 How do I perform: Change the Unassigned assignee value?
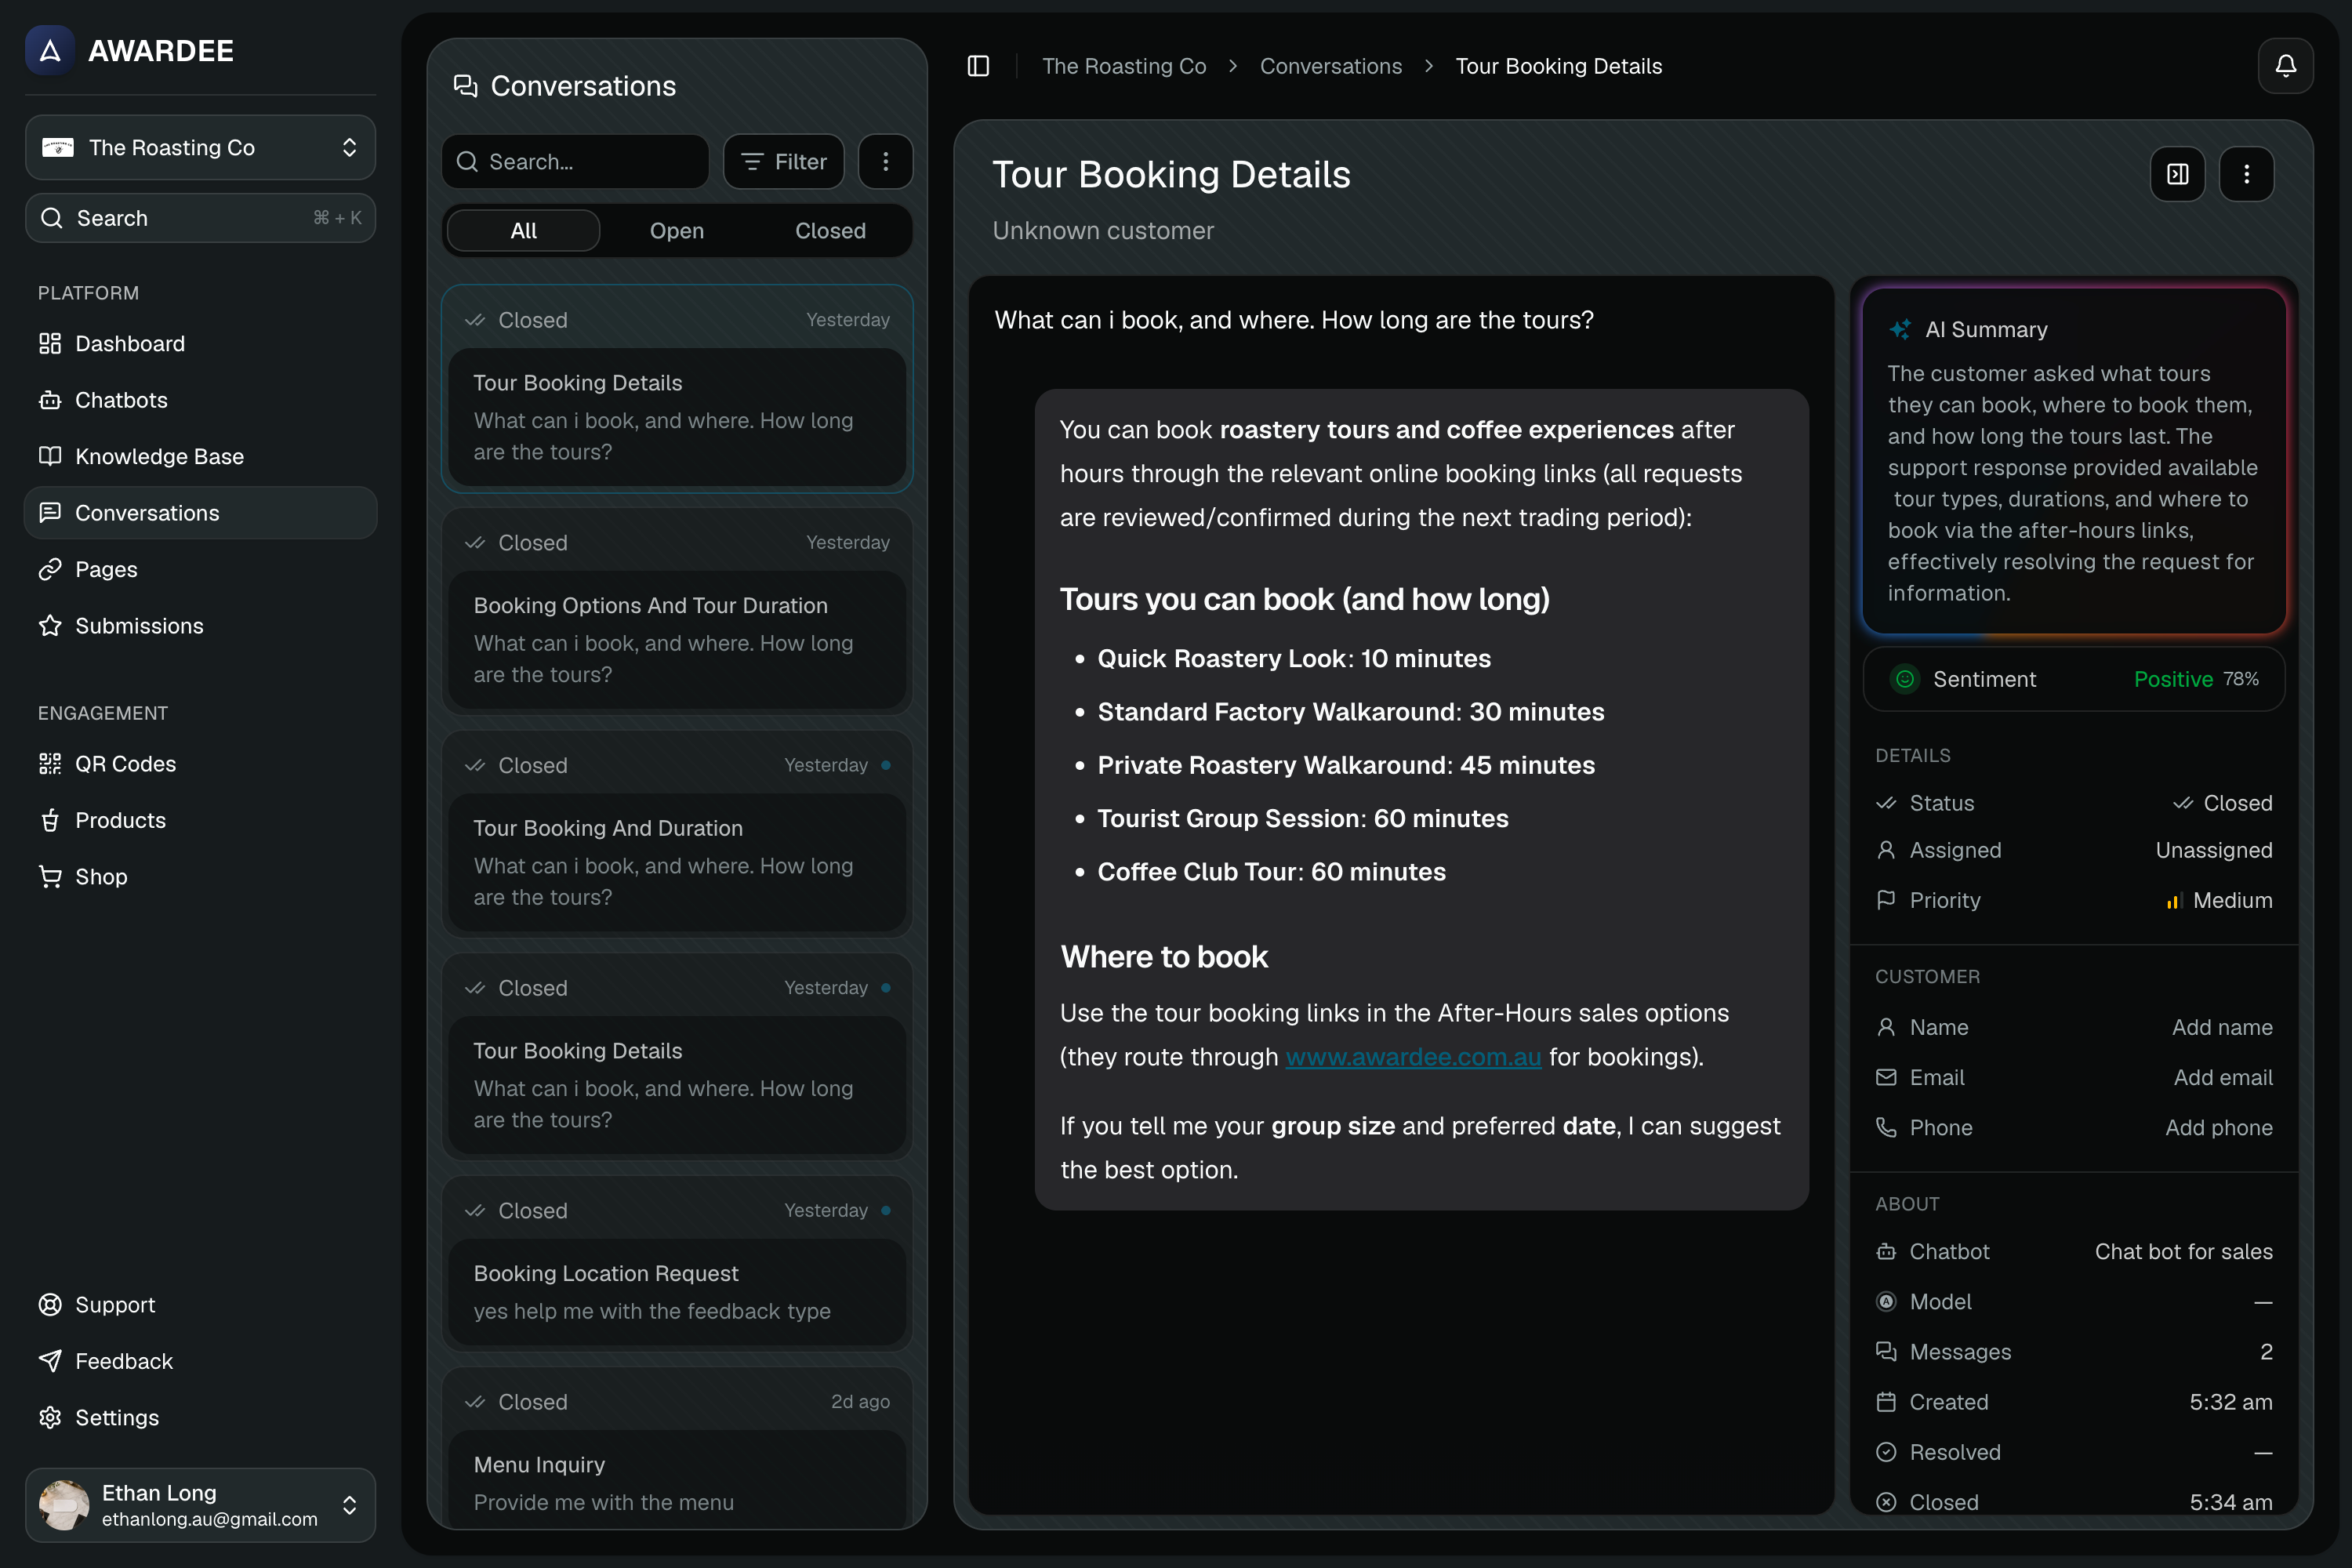coord(2214,850)
